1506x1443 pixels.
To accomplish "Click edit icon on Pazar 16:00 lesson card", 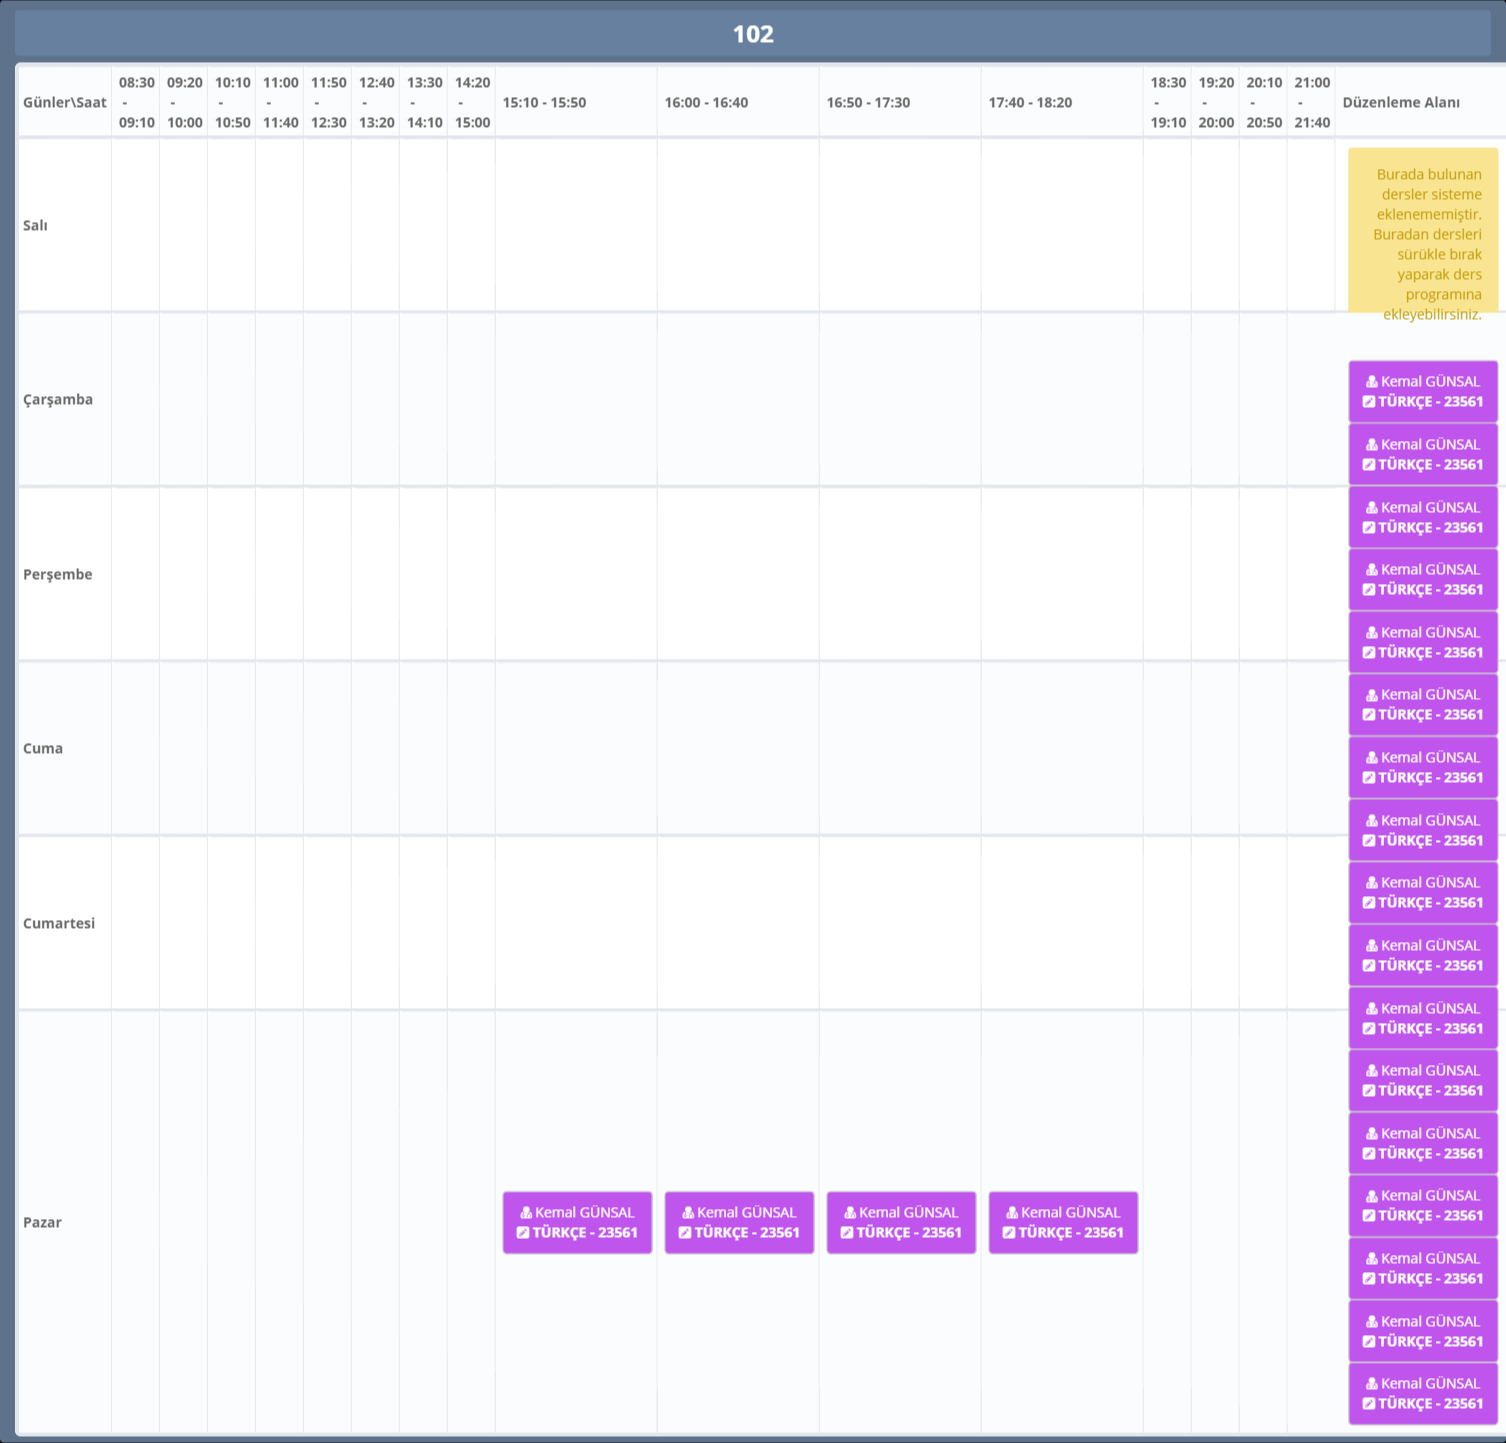I will coord(685,1233).
